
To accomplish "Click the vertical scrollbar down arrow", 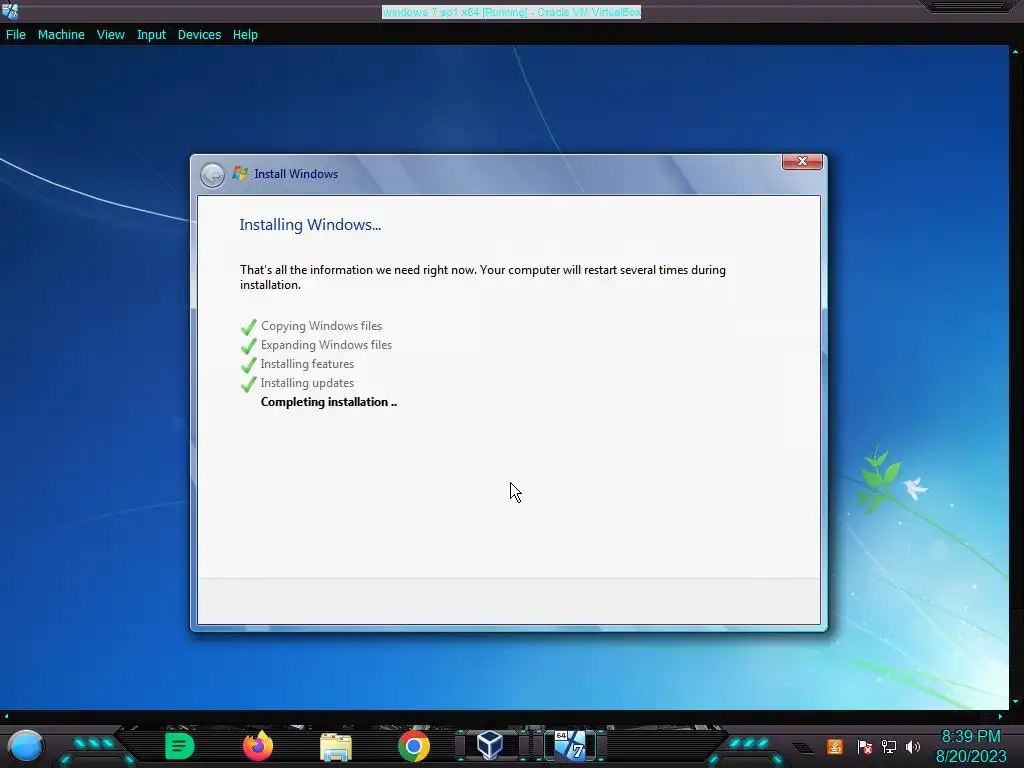I will tap(1015, 702).
